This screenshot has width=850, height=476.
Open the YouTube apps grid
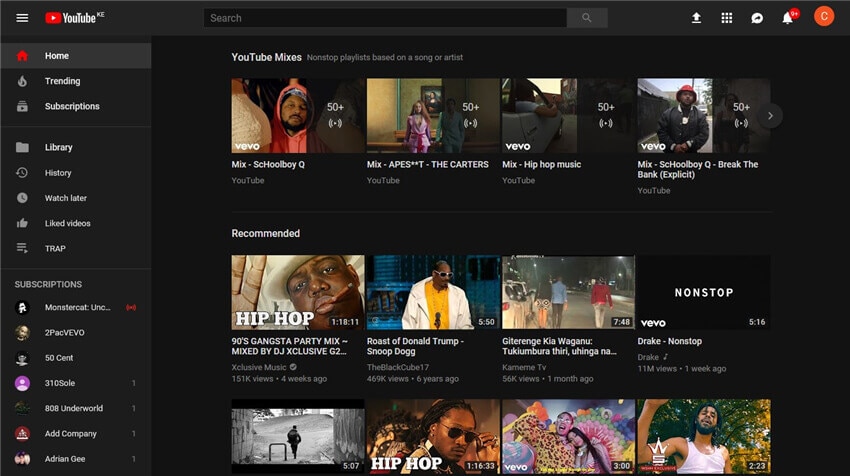point(727,18)
